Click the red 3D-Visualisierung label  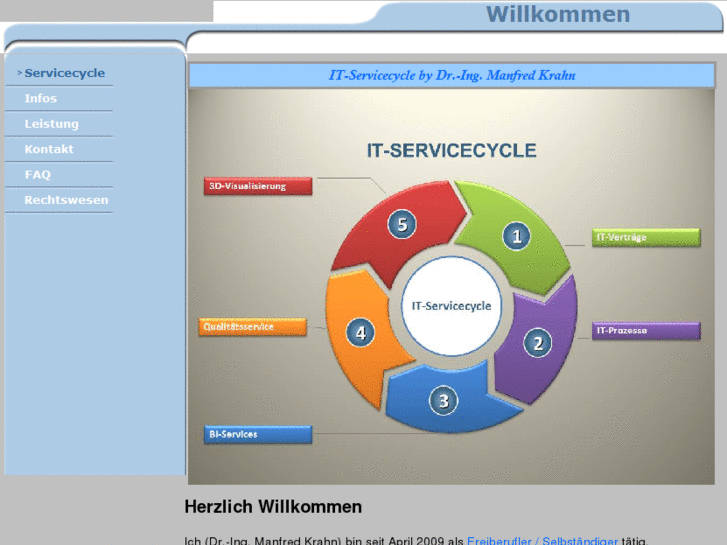[258, 186]
